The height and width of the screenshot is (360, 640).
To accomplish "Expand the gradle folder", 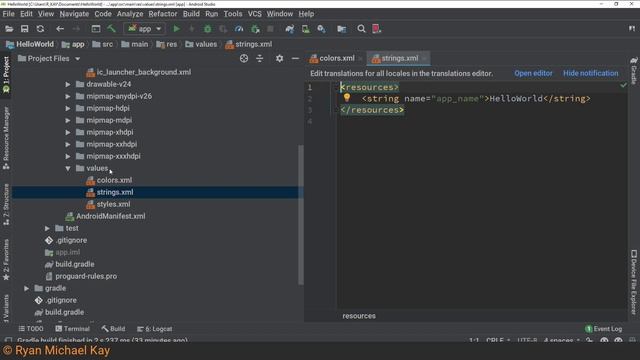I will tap(27, 288).
